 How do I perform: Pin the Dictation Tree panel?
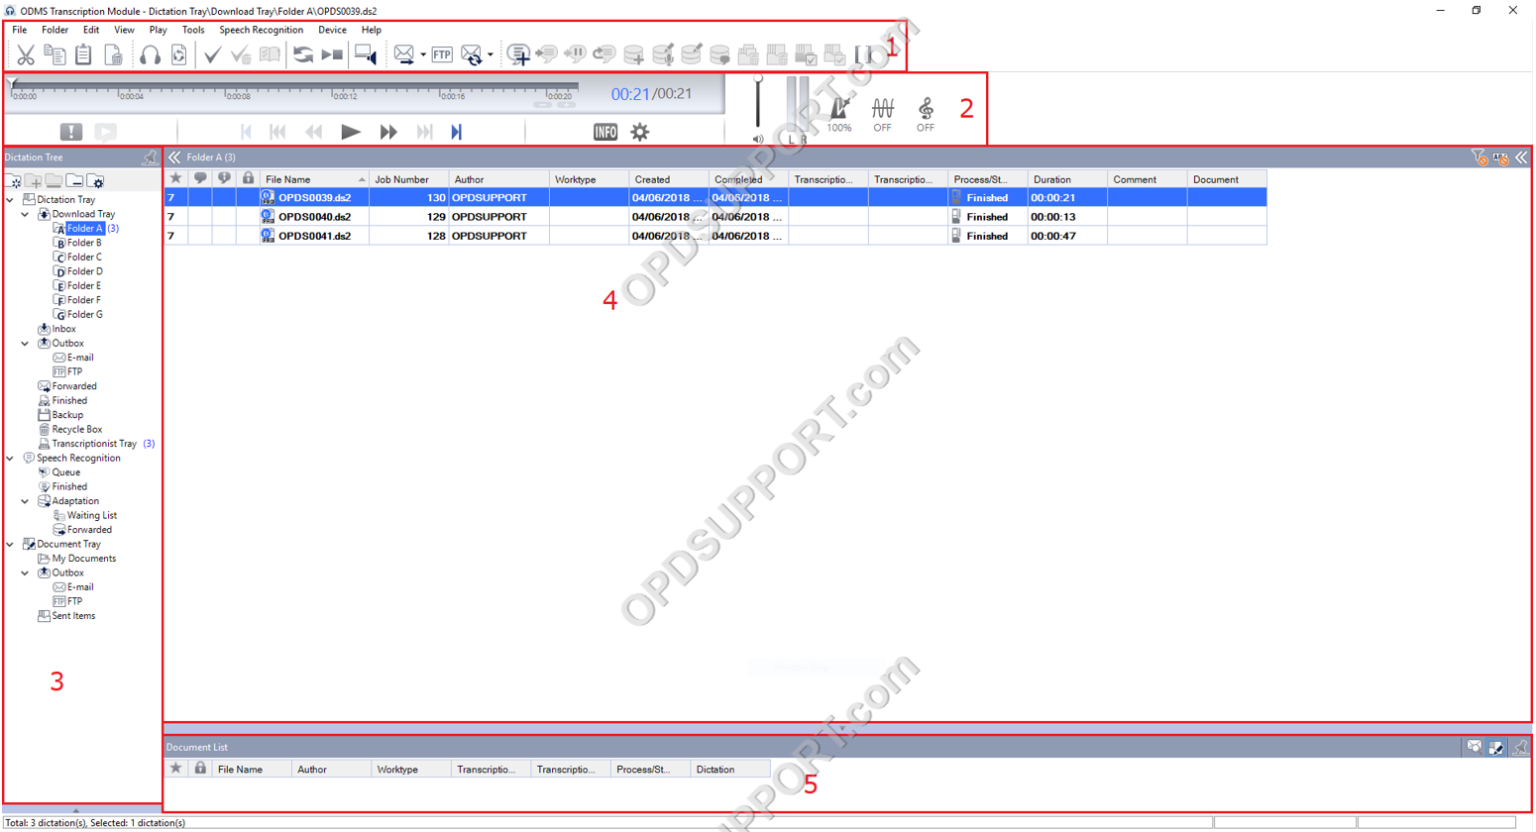click(150, 158)
